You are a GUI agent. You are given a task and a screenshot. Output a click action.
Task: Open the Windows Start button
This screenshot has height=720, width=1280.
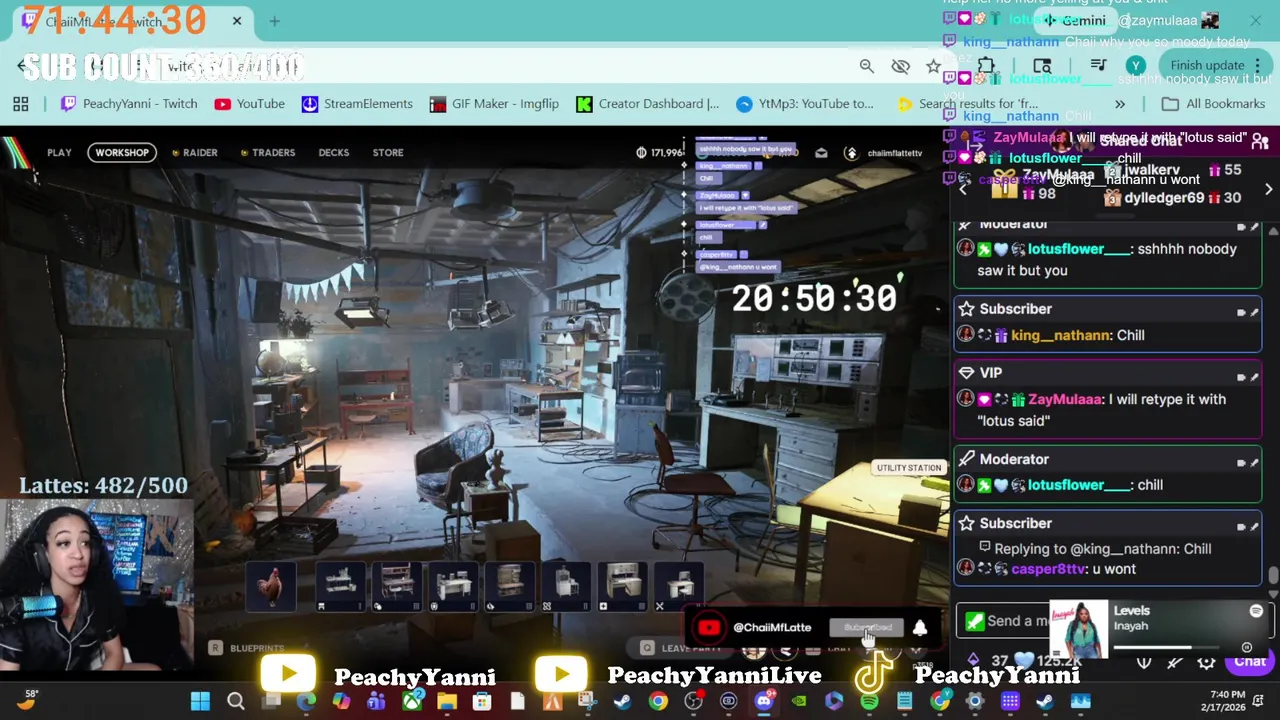click(x=200, y=701)
